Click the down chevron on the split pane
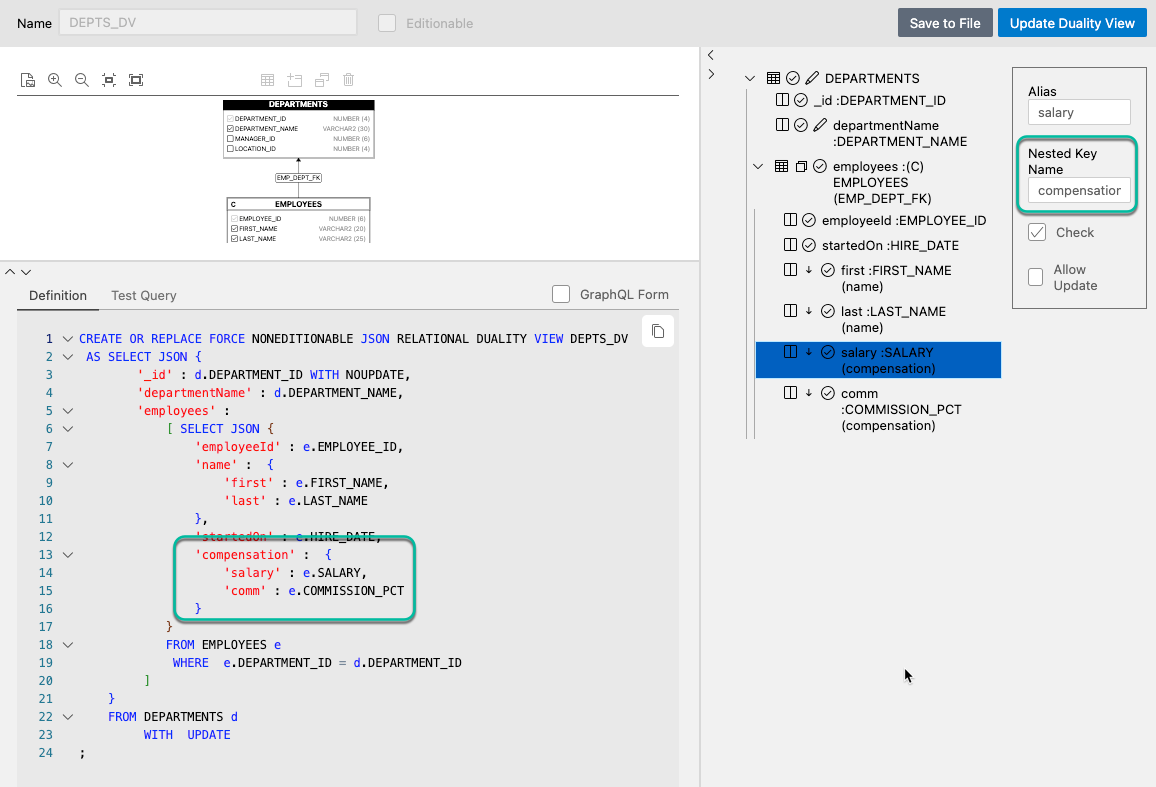Image resolution: width=1156 pixels, height=787 pixels. click(x=26, y=272)
